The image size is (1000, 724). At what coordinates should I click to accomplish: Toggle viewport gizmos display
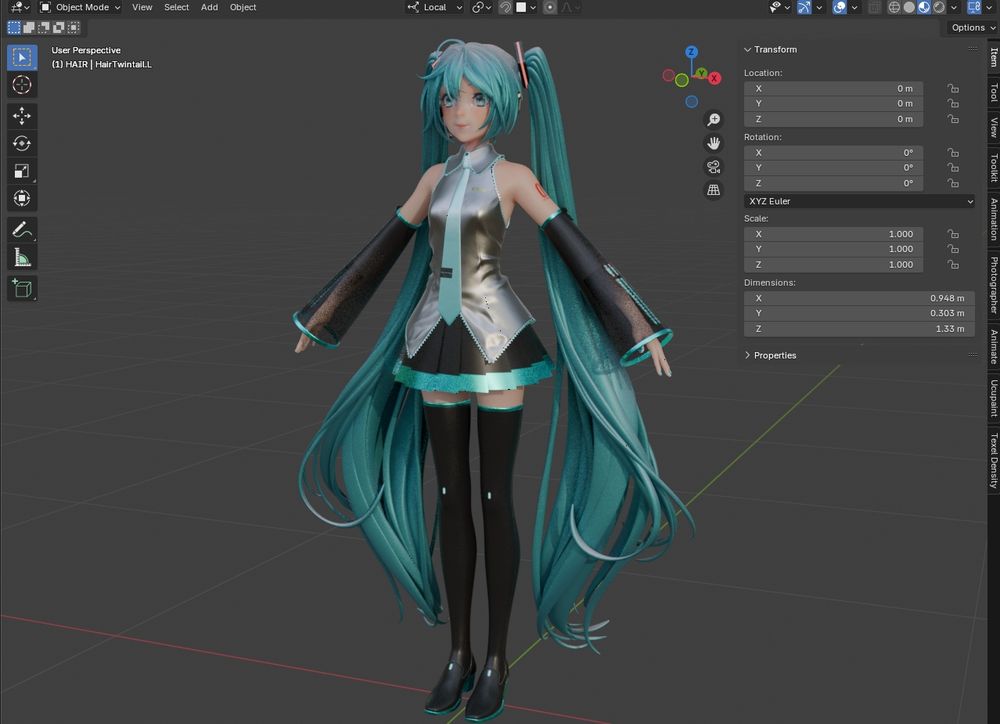point(804,8)
